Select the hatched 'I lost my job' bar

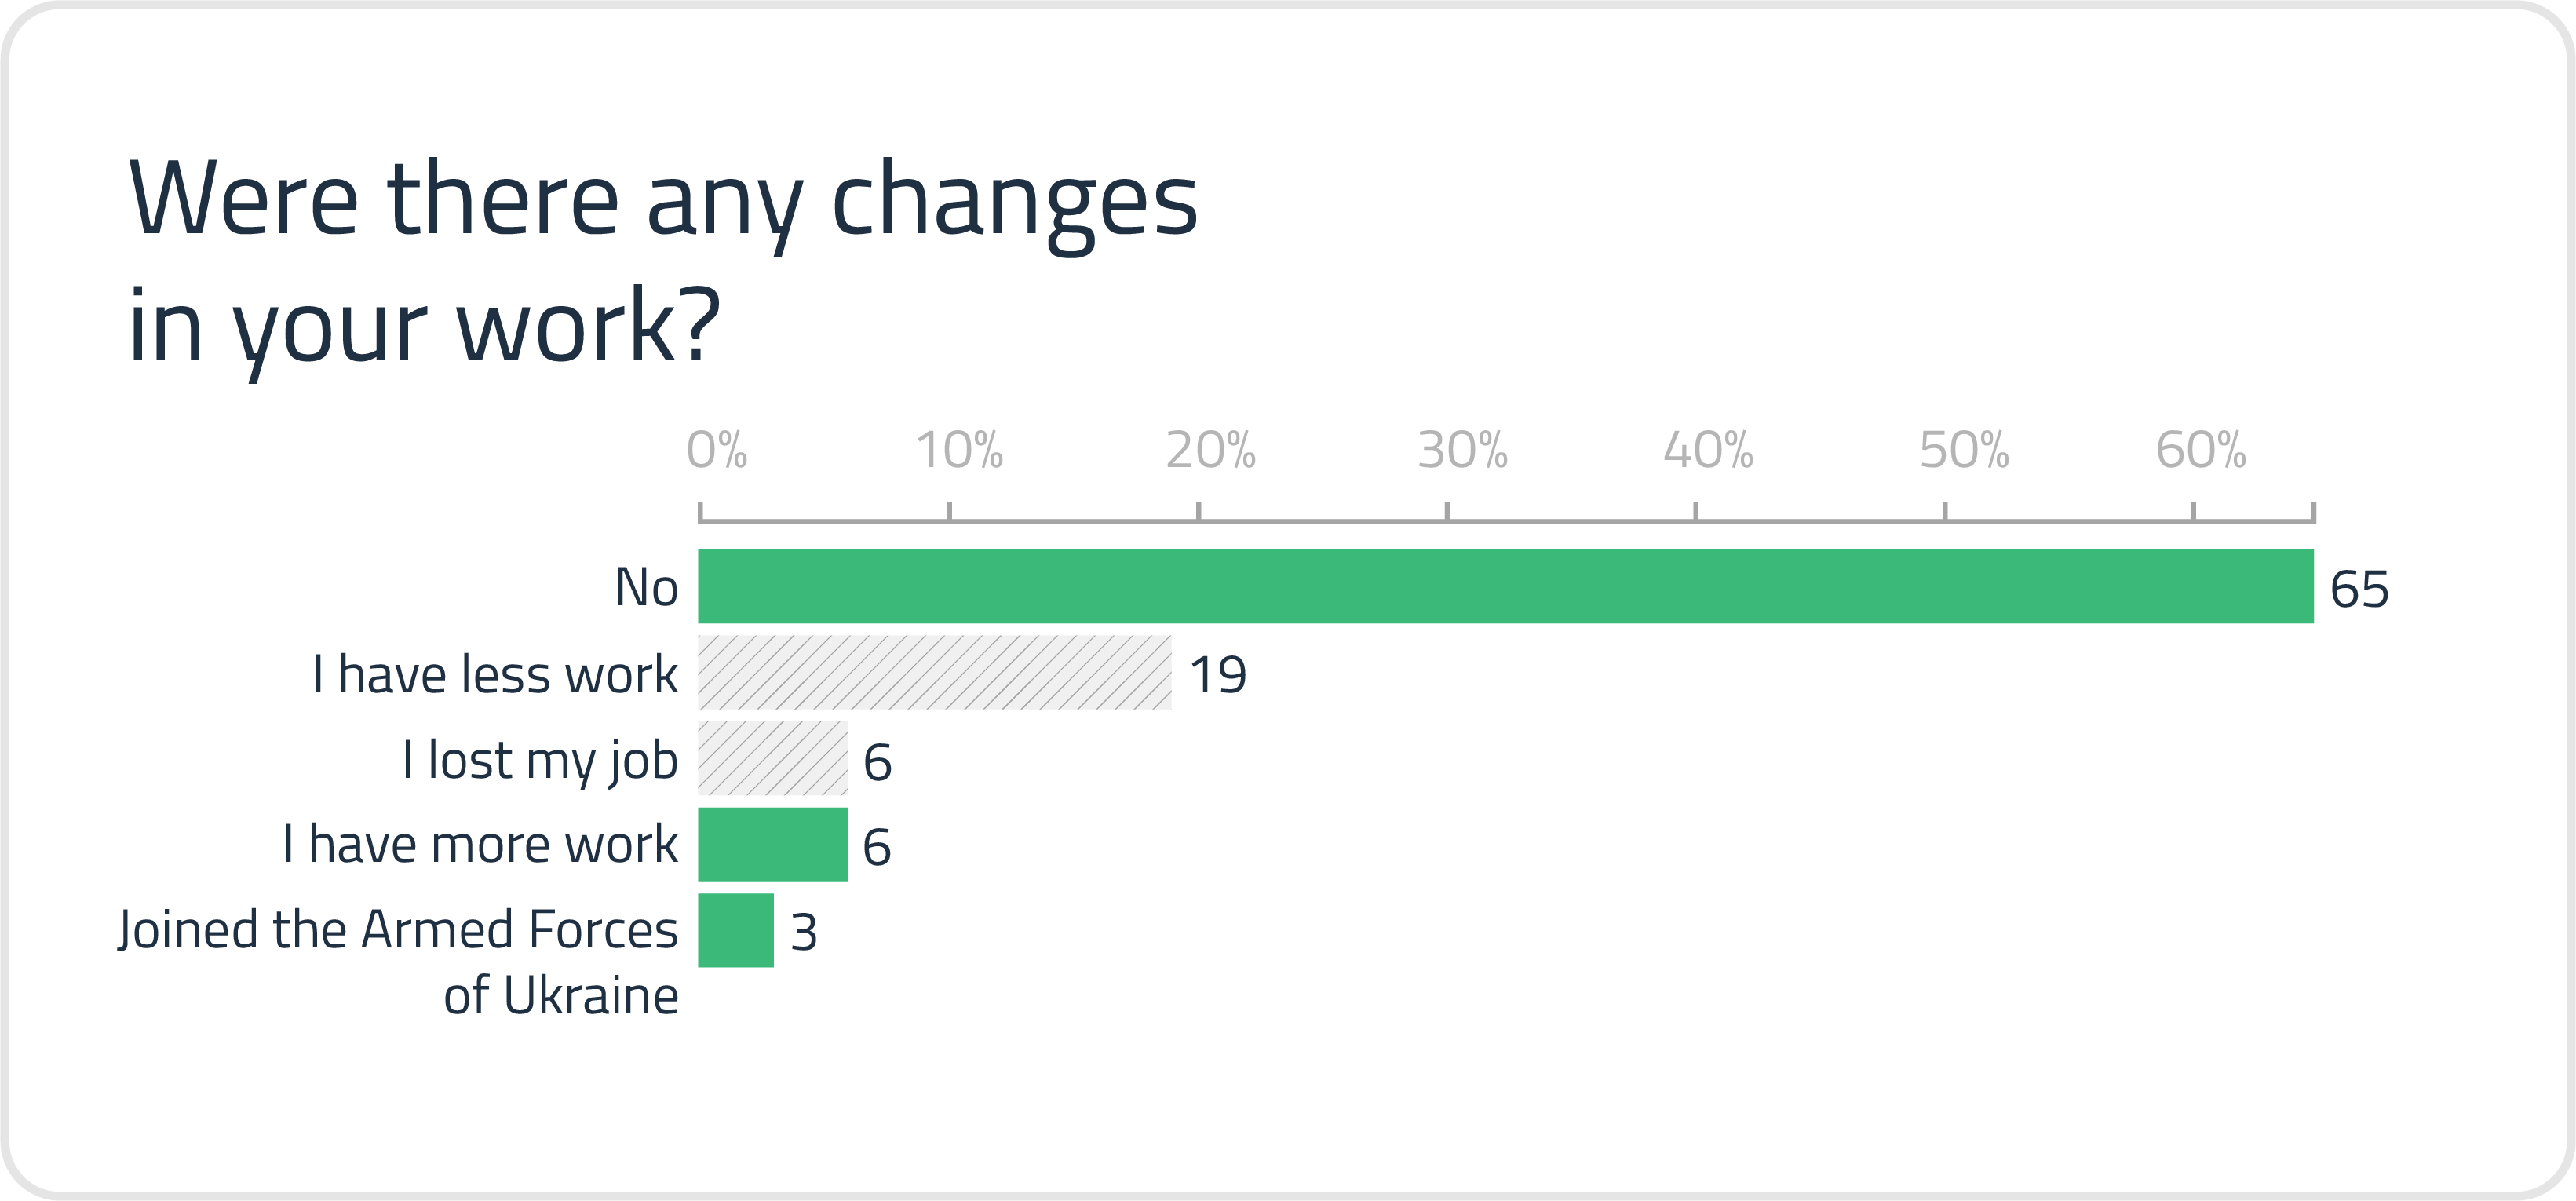tap(772, 758)
